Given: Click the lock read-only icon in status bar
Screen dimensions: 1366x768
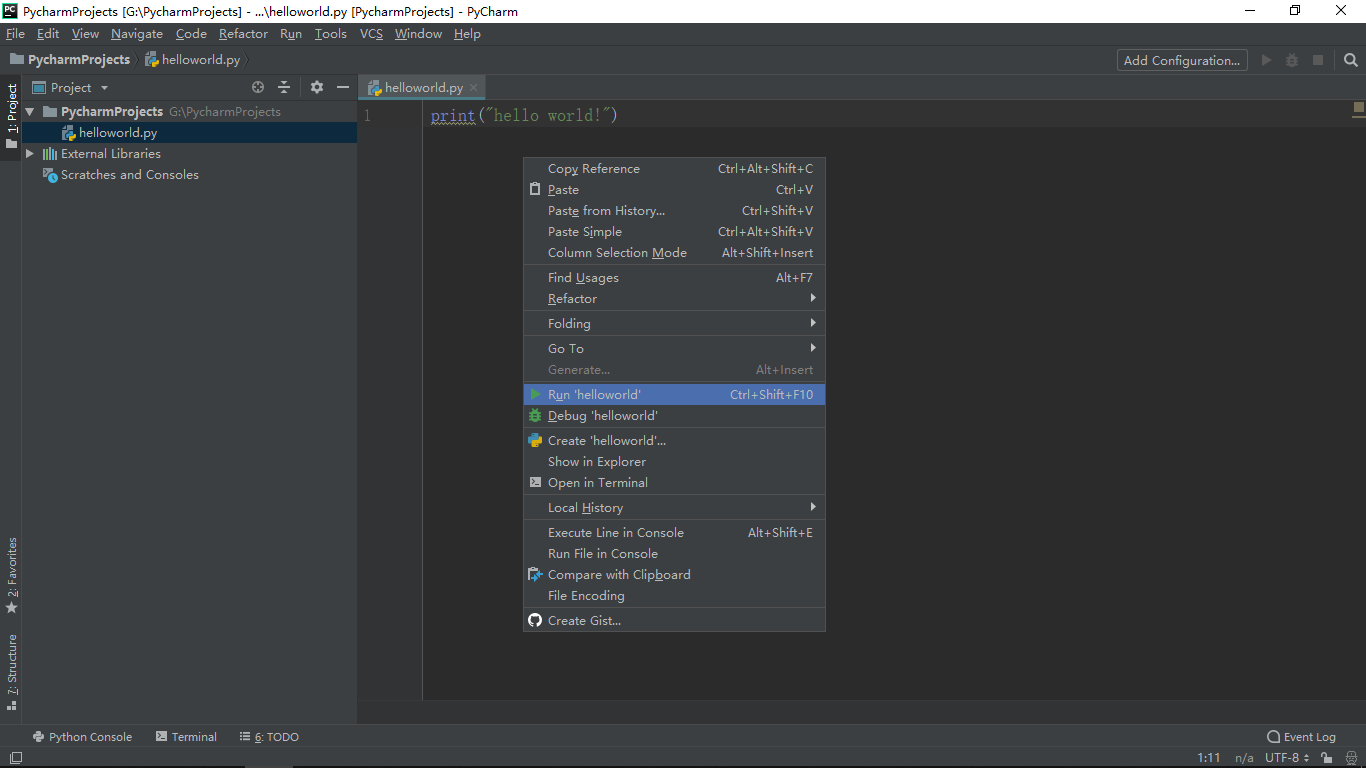Looking at the screenshot, I should click(x=1326, y=758).
